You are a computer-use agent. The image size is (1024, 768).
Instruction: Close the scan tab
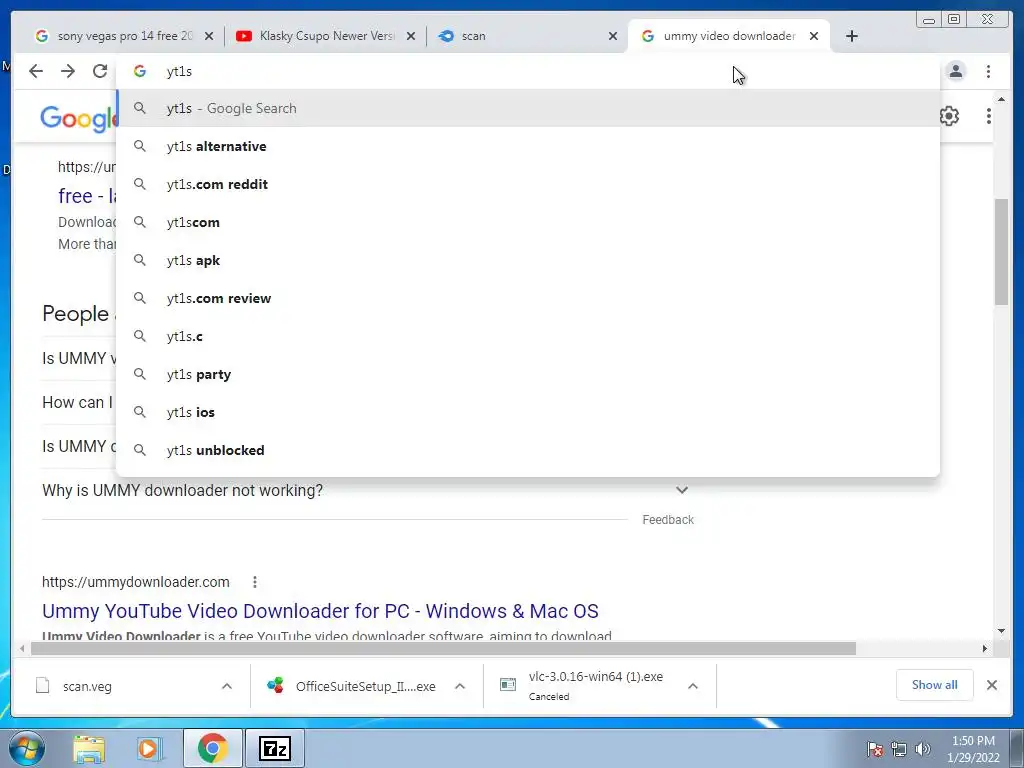click(x=613, y=36)
